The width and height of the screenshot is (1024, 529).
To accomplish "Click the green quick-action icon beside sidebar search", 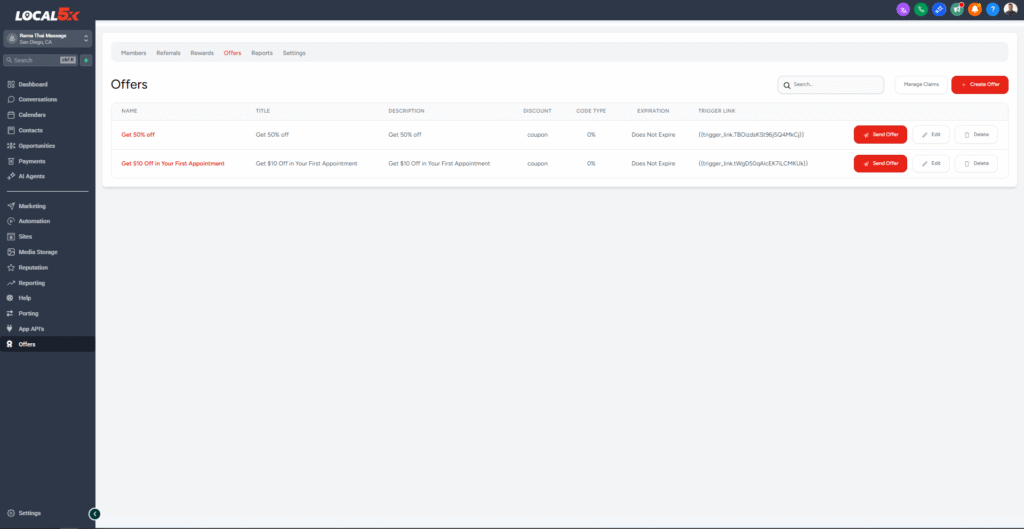I will (x=86, y=60).
